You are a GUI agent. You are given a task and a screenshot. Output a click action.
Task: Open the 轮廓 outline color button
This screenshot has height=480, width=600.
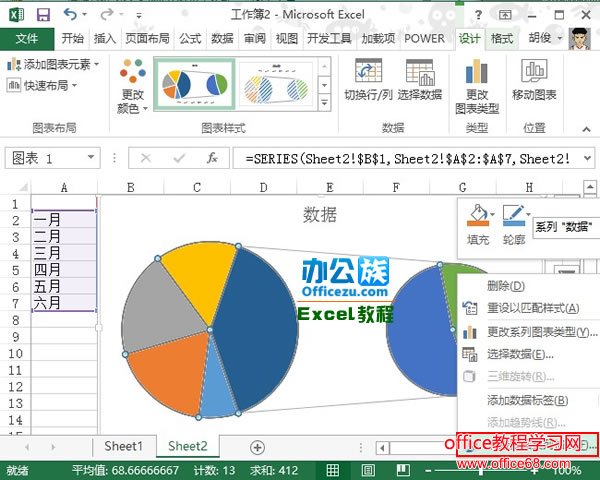coord(514,225)
